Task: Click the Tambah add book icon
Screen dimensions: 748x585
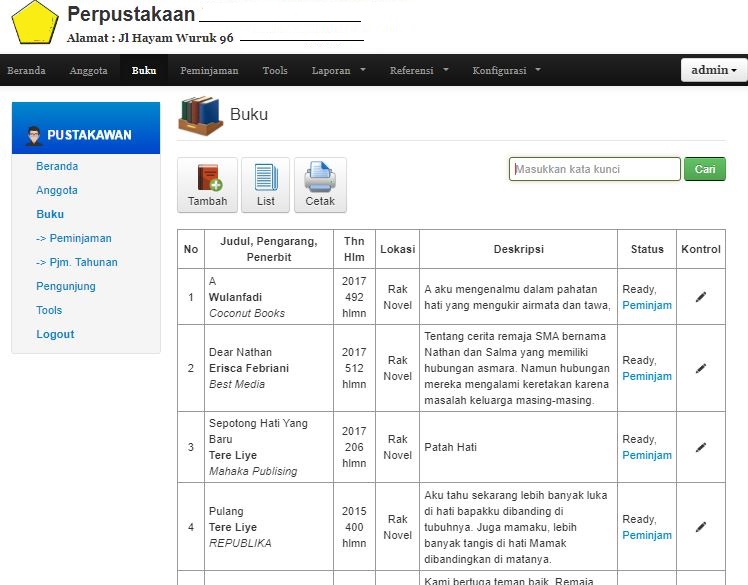Action: (x=208, y=178)
